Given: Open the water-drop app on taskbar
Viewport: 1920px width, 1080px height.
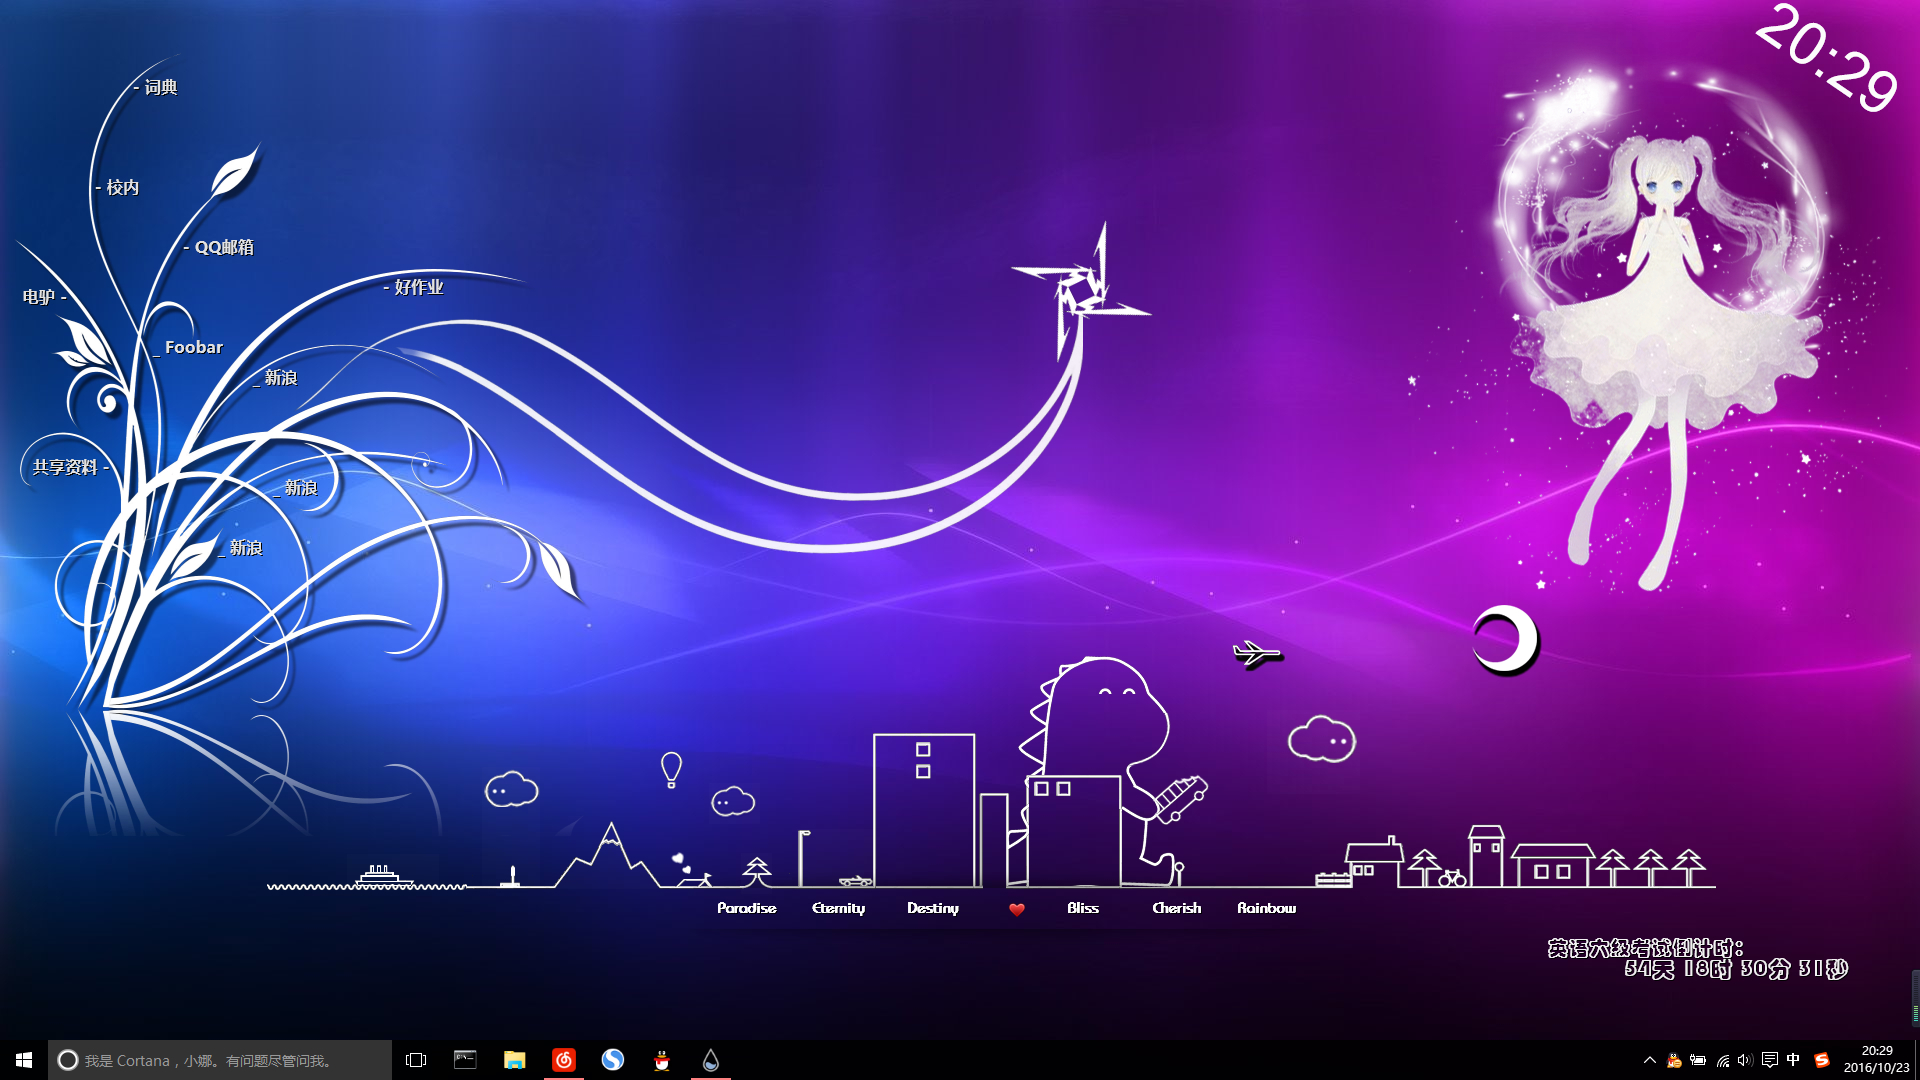Looking at the screenshot, I should click(711, 1060).
